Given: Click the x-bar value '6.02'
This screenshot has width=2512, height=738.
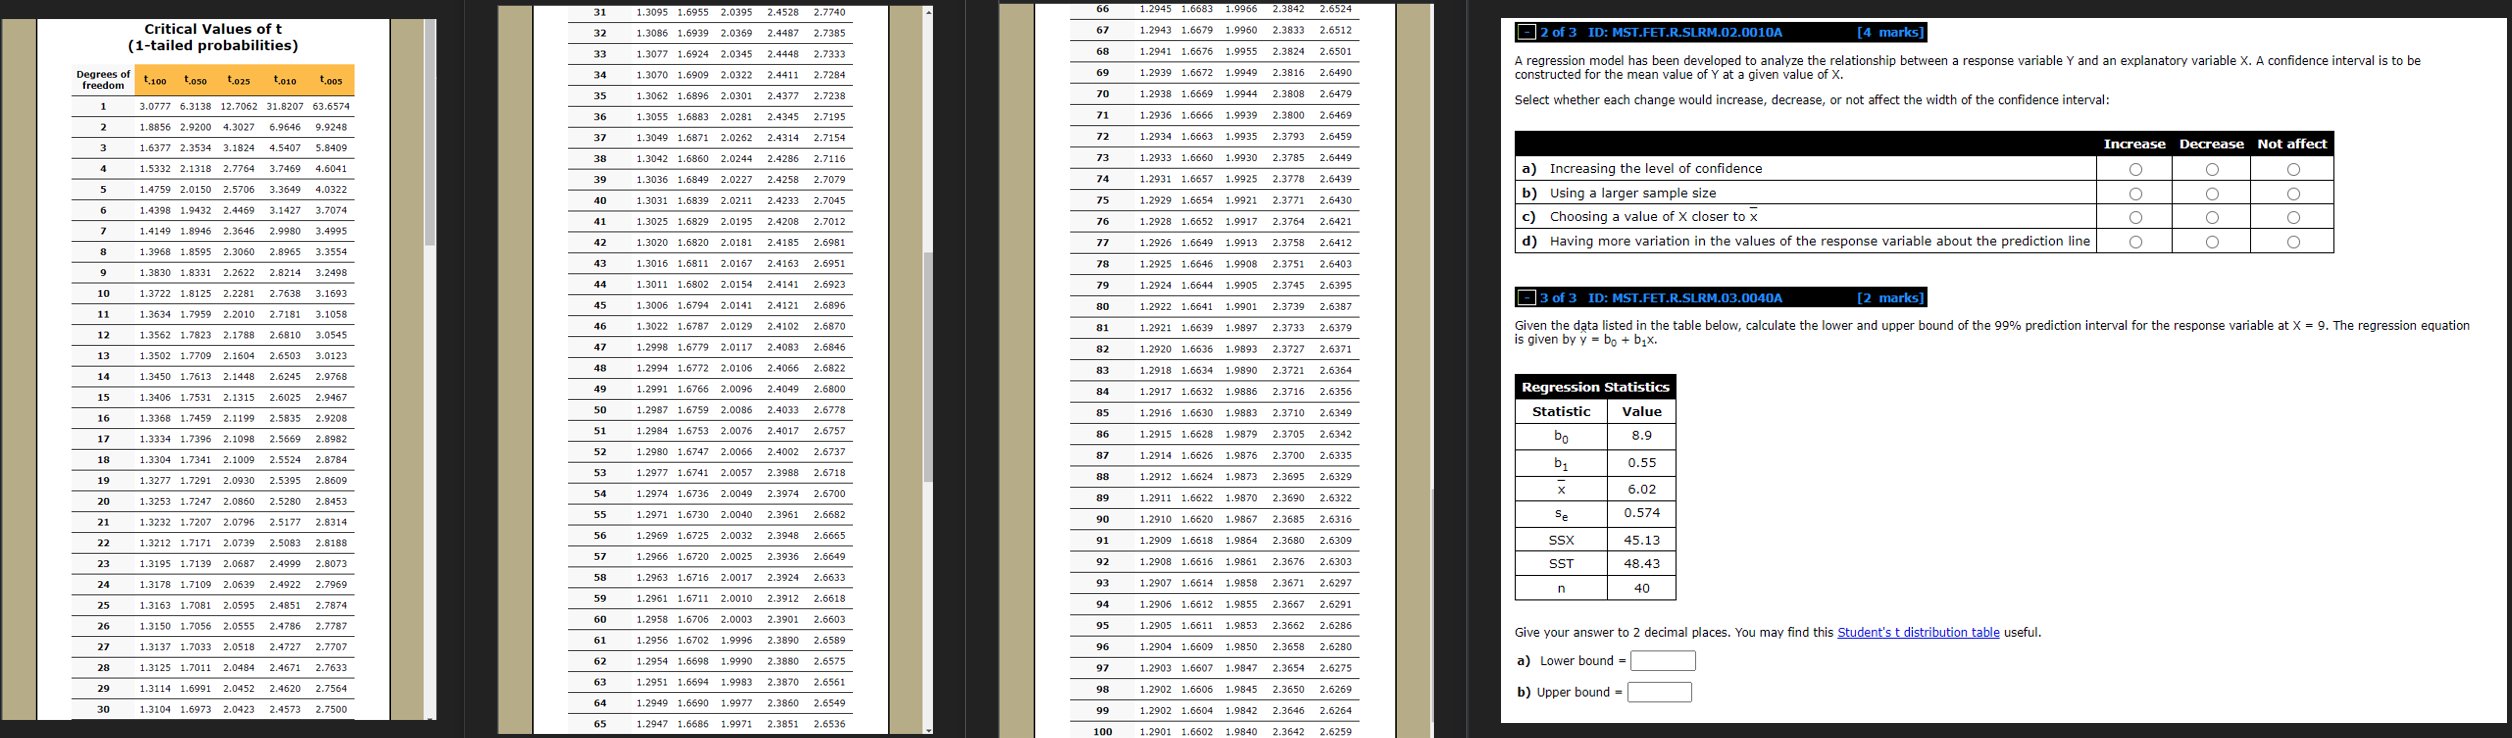Looking at the screenshot, I should click(x=1641, y=489).
